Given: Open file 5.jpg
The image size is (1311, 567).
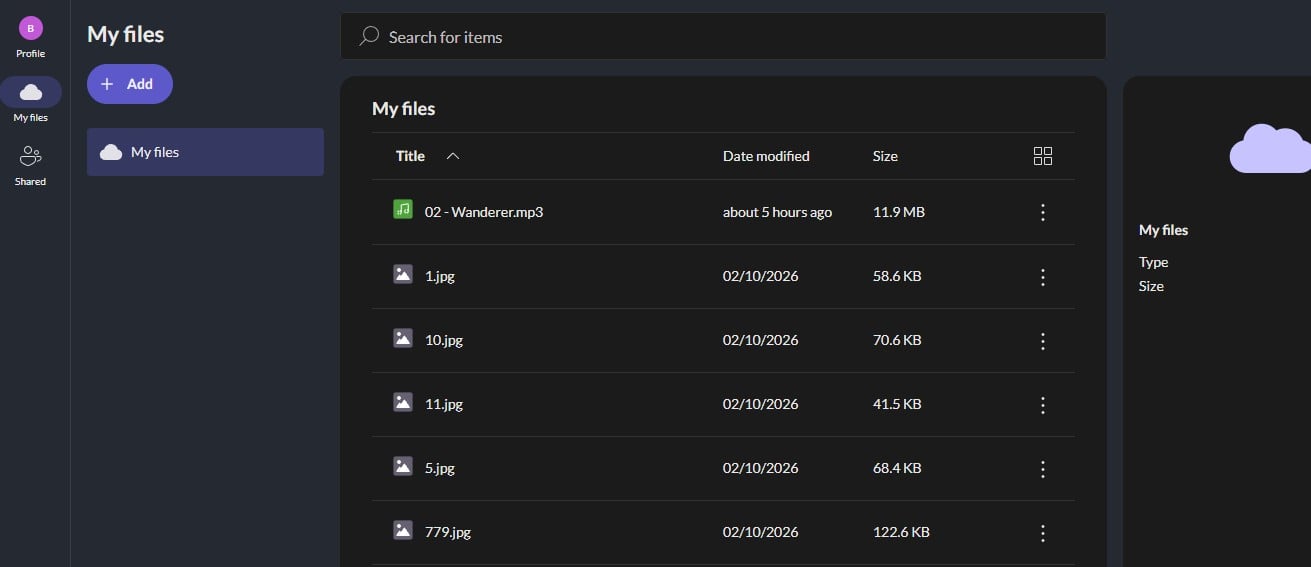Looking at the screenshot, I should (440, 468).
